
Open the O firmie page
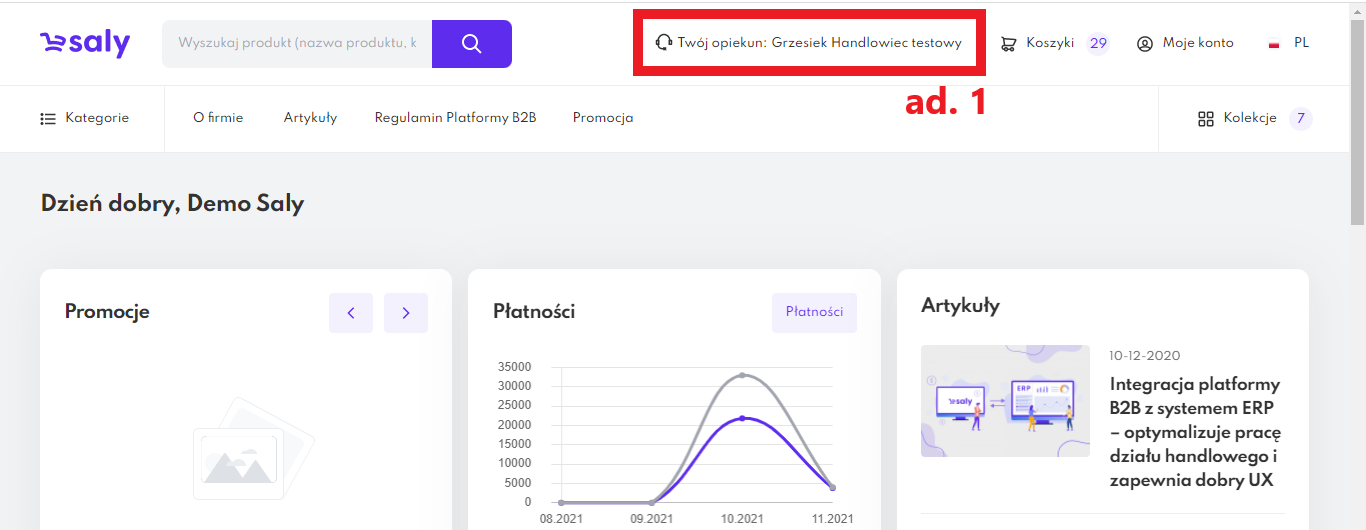(218, 118)
